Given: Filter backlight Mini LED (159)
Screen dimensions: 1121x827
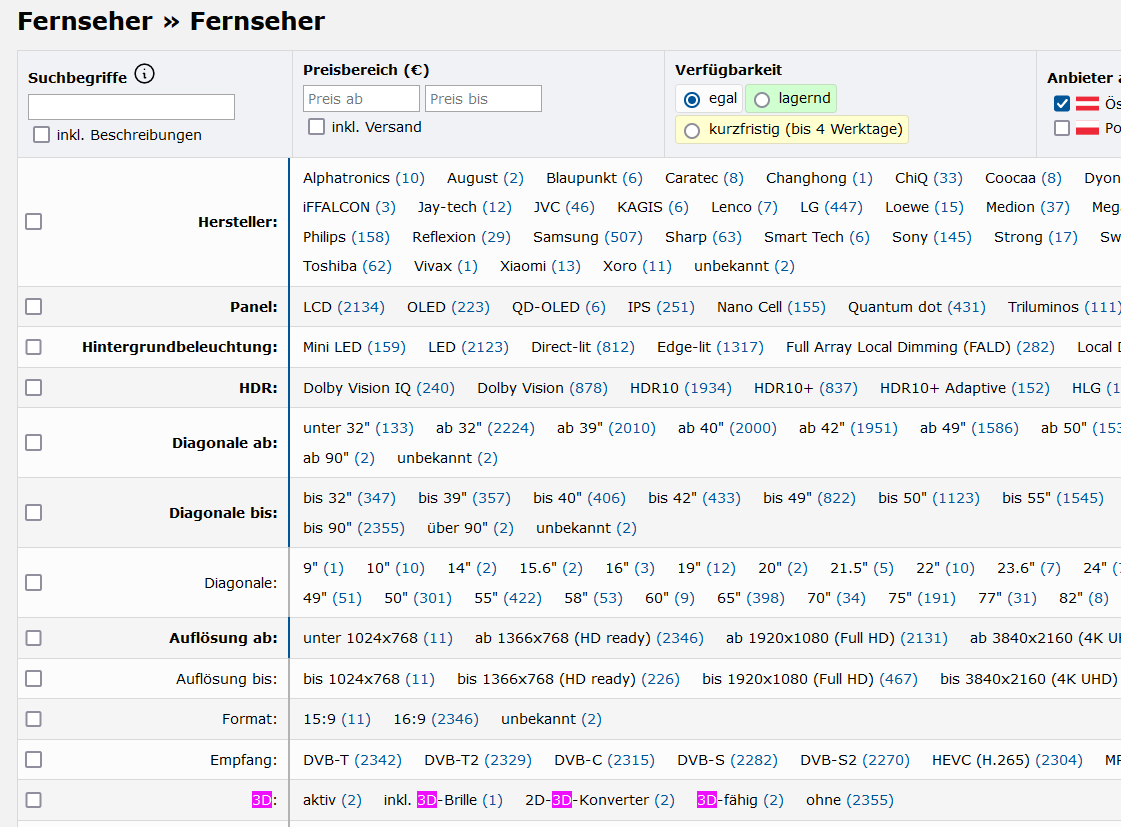Looking at the screenshot, I should point(355,347).
